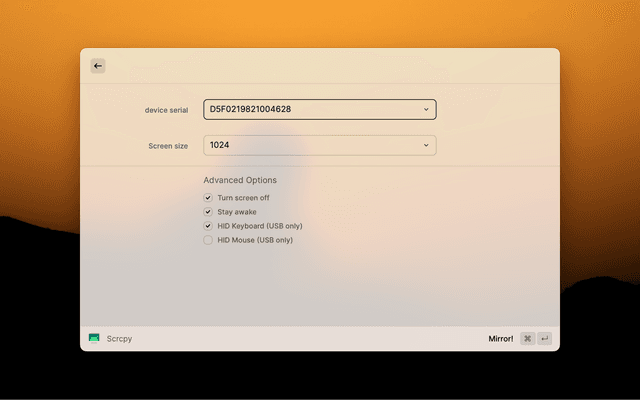Click the Command key icon
This screenshot has width=640, height=400.
(527, 339)
